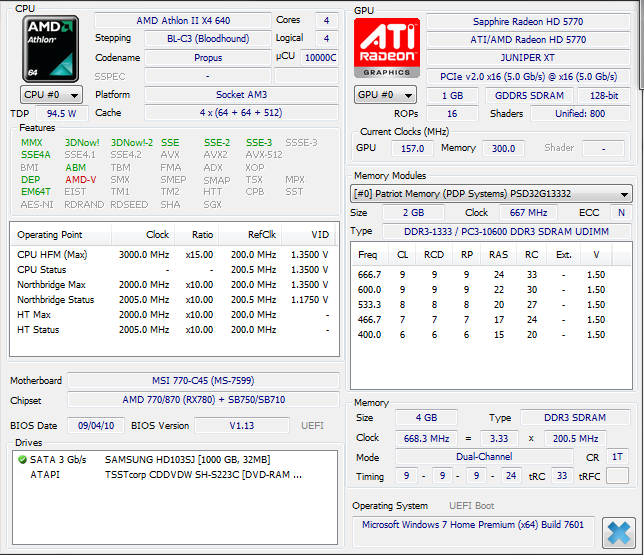Click the Propus codename field
The width and height of the screenshot is (644, 555).
(208, 58)
